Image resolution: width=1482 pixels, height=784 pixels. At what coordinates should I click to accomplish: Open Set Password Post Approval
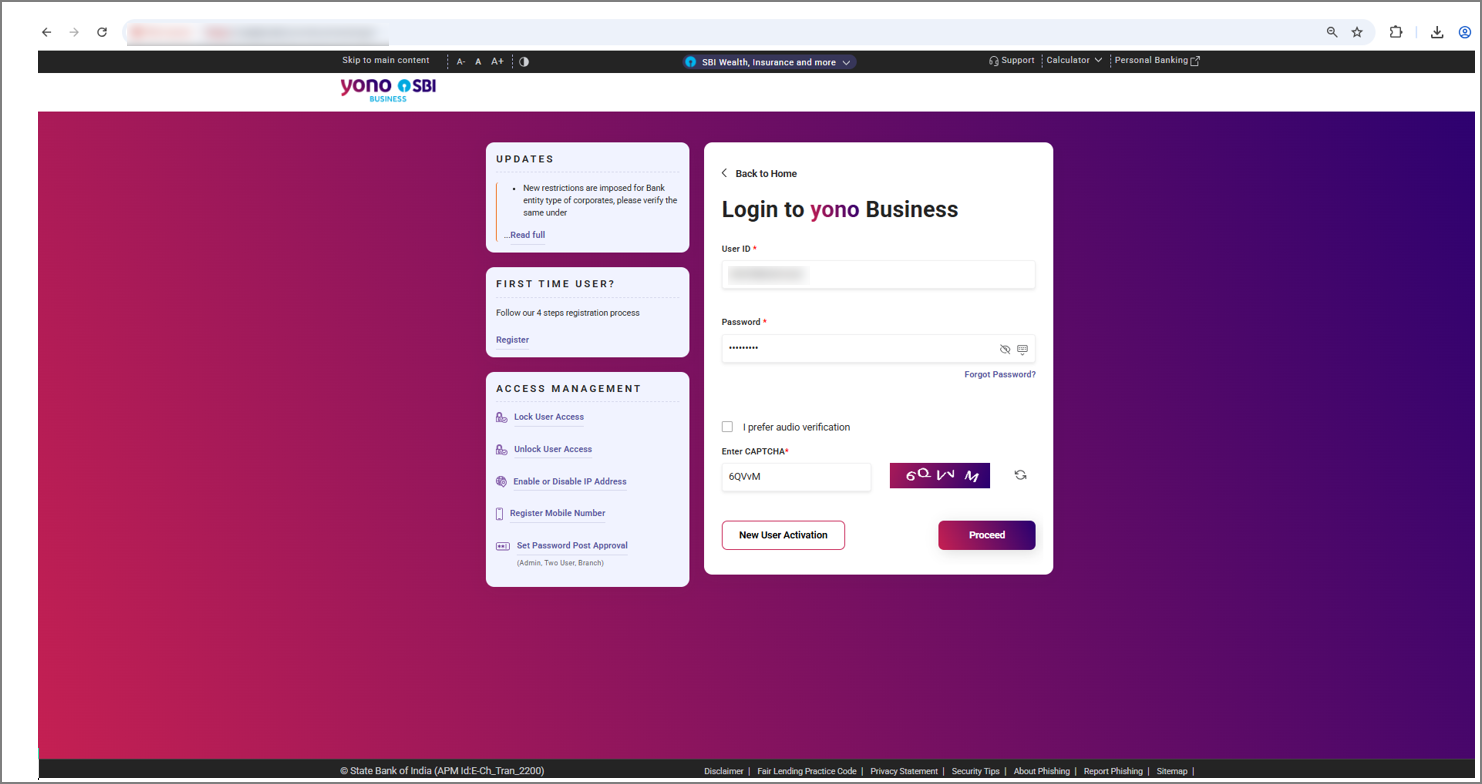(x=572, y=546)
